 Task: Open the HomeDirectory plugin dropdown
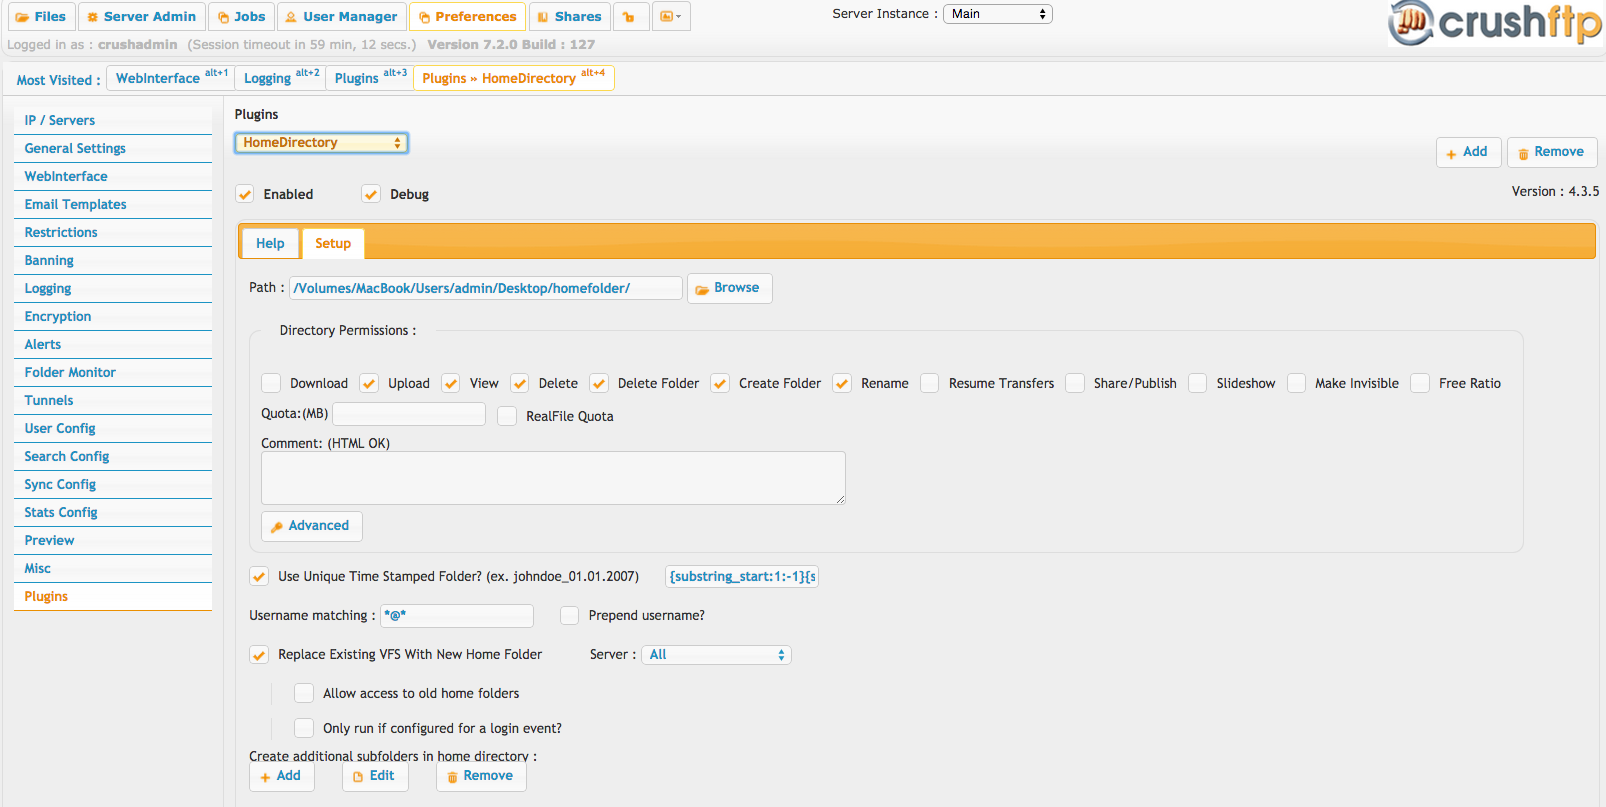point(321,143)
